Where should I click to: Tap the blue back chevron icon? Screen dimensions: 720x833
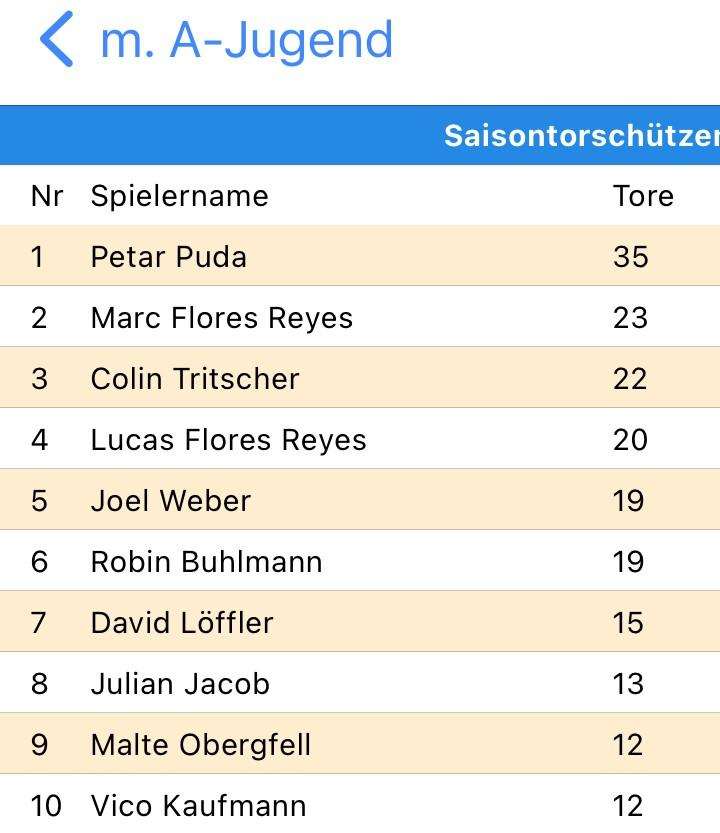[56, 39]
